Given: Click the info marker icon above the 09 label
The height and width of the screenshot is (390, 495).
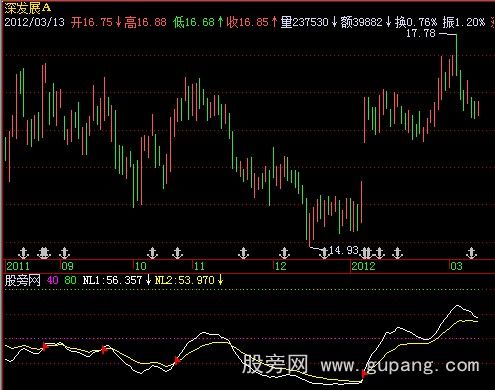Looking at the screenshot, I should pyautogui.click(x=64, y=253).
